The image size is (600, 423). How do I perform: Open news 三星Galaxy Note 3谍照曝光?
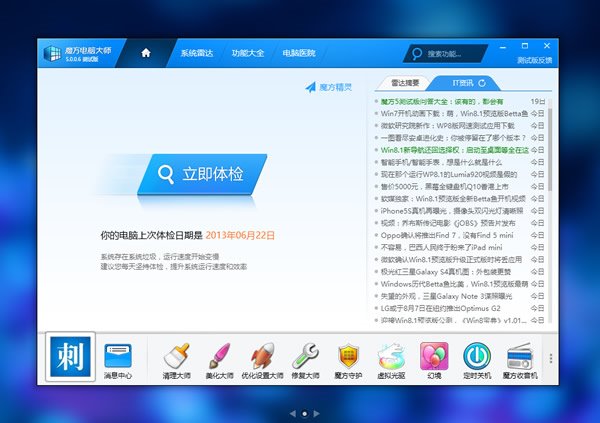click(446, 296)
